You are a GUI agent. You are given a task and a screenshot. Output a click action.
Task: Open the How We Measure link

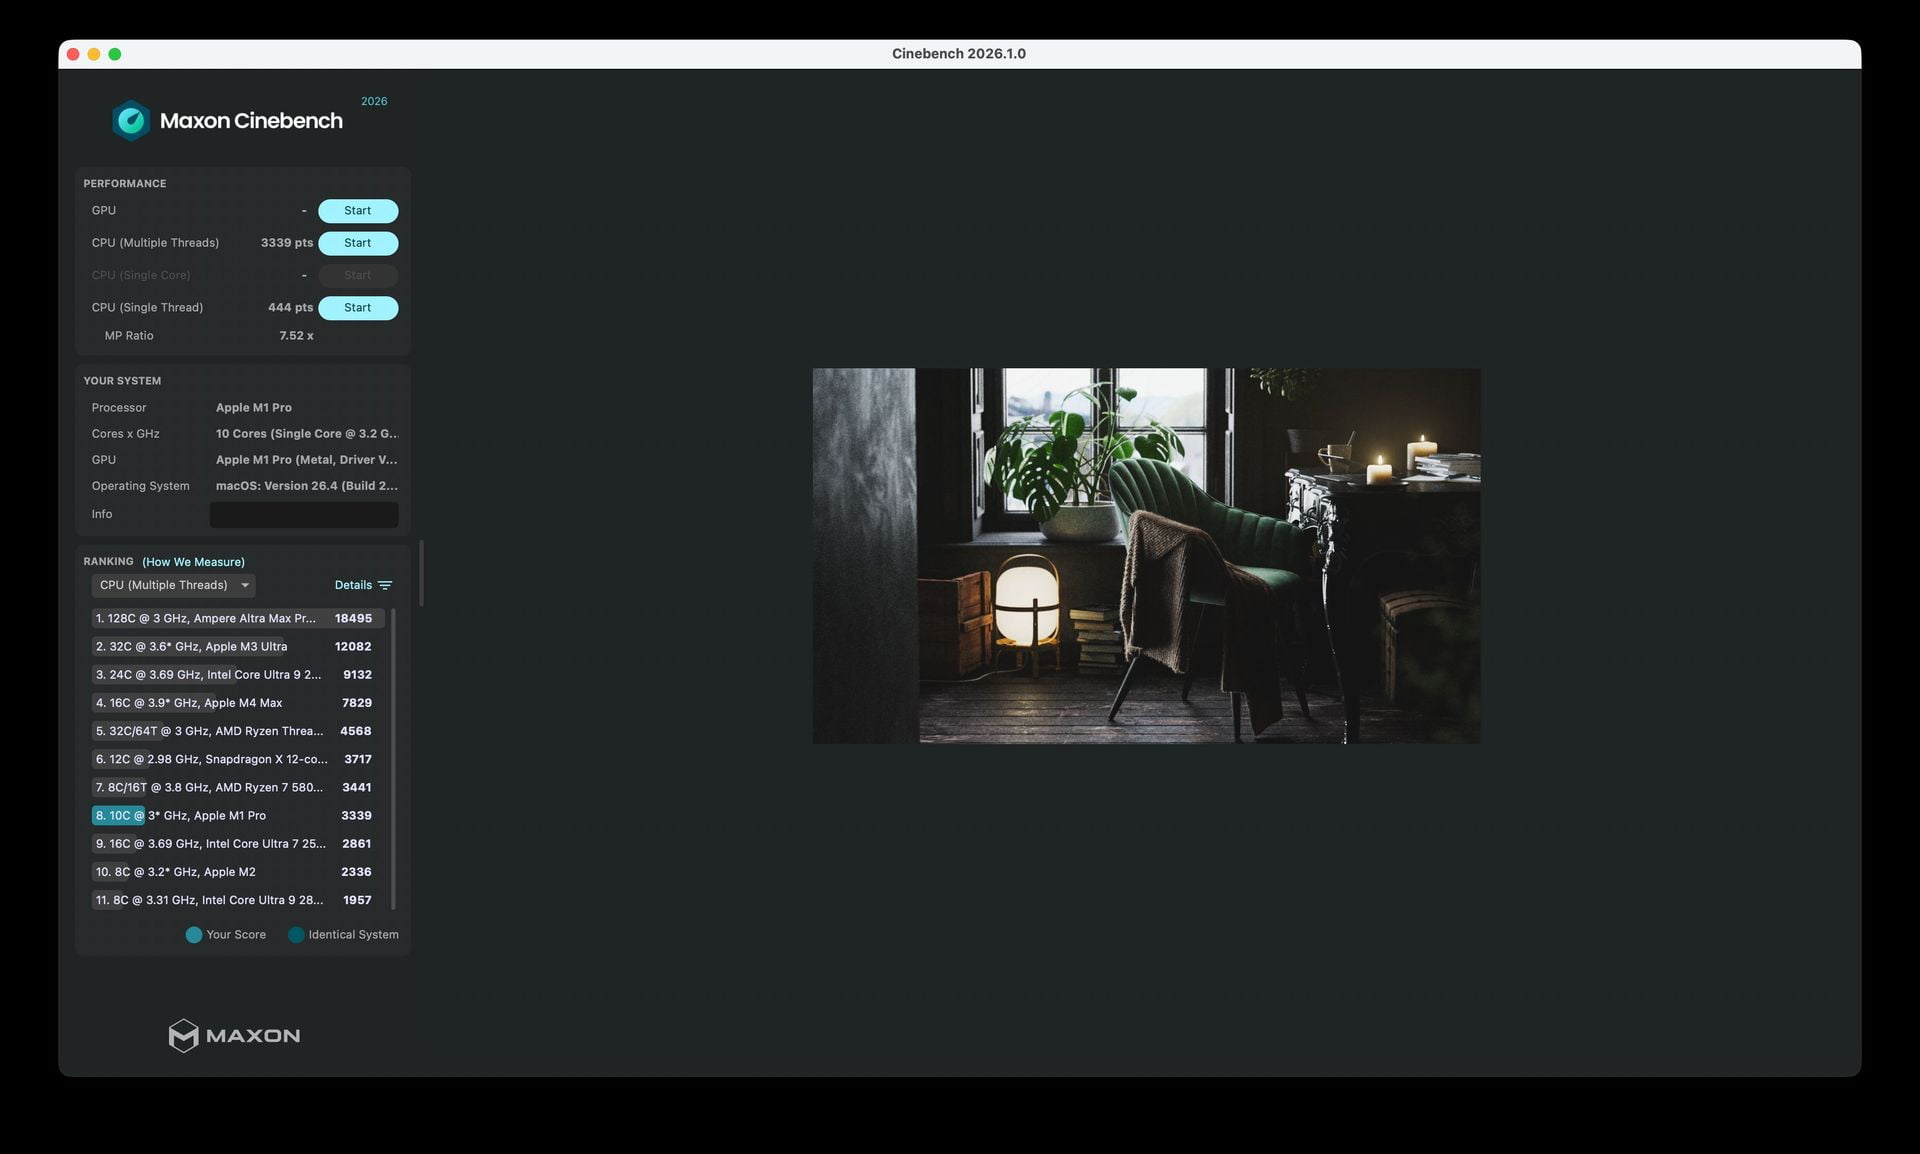click(x=193, y=562)
